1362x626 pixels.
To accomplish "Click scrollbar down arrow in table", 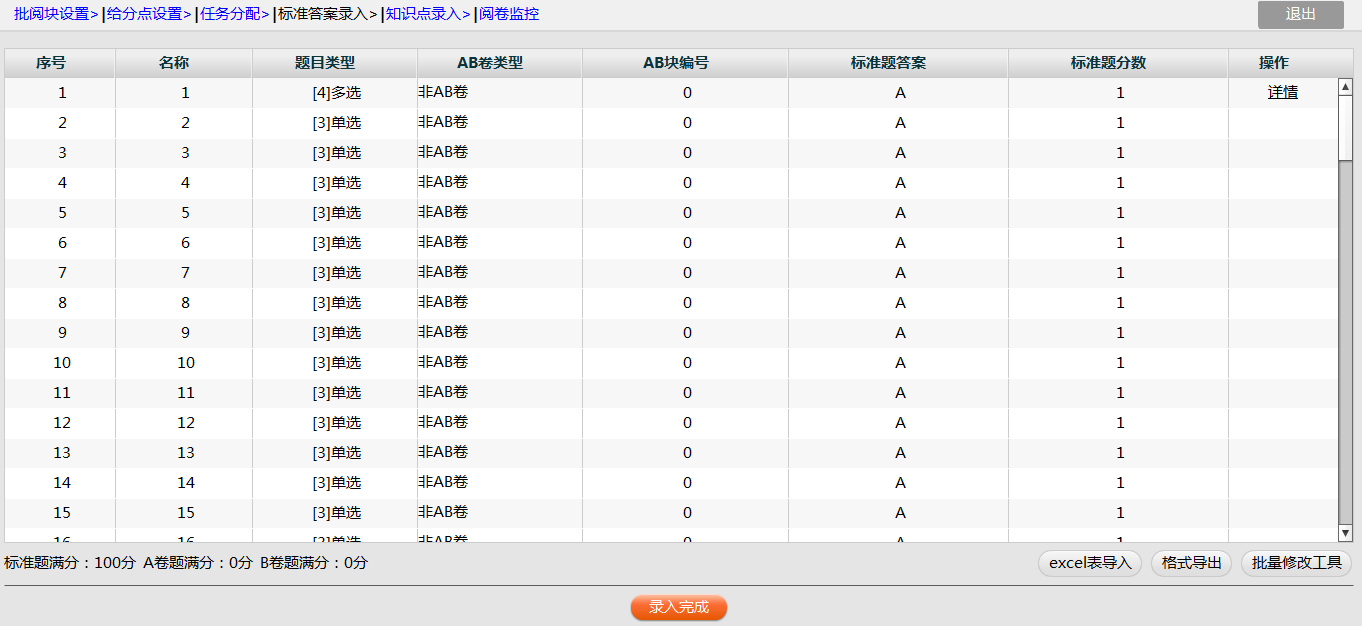I will pyautogui.click(x=1345, y=533).
